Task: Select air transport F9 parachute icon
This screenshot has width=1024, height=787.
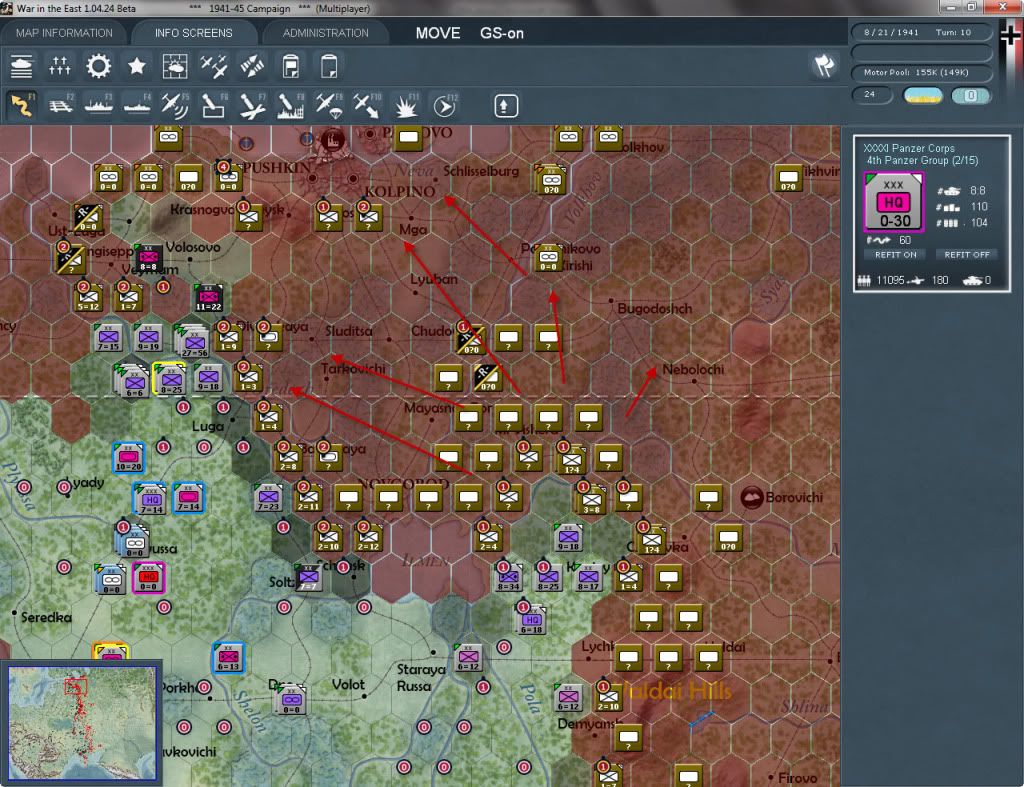Action: tap(328, 105)
